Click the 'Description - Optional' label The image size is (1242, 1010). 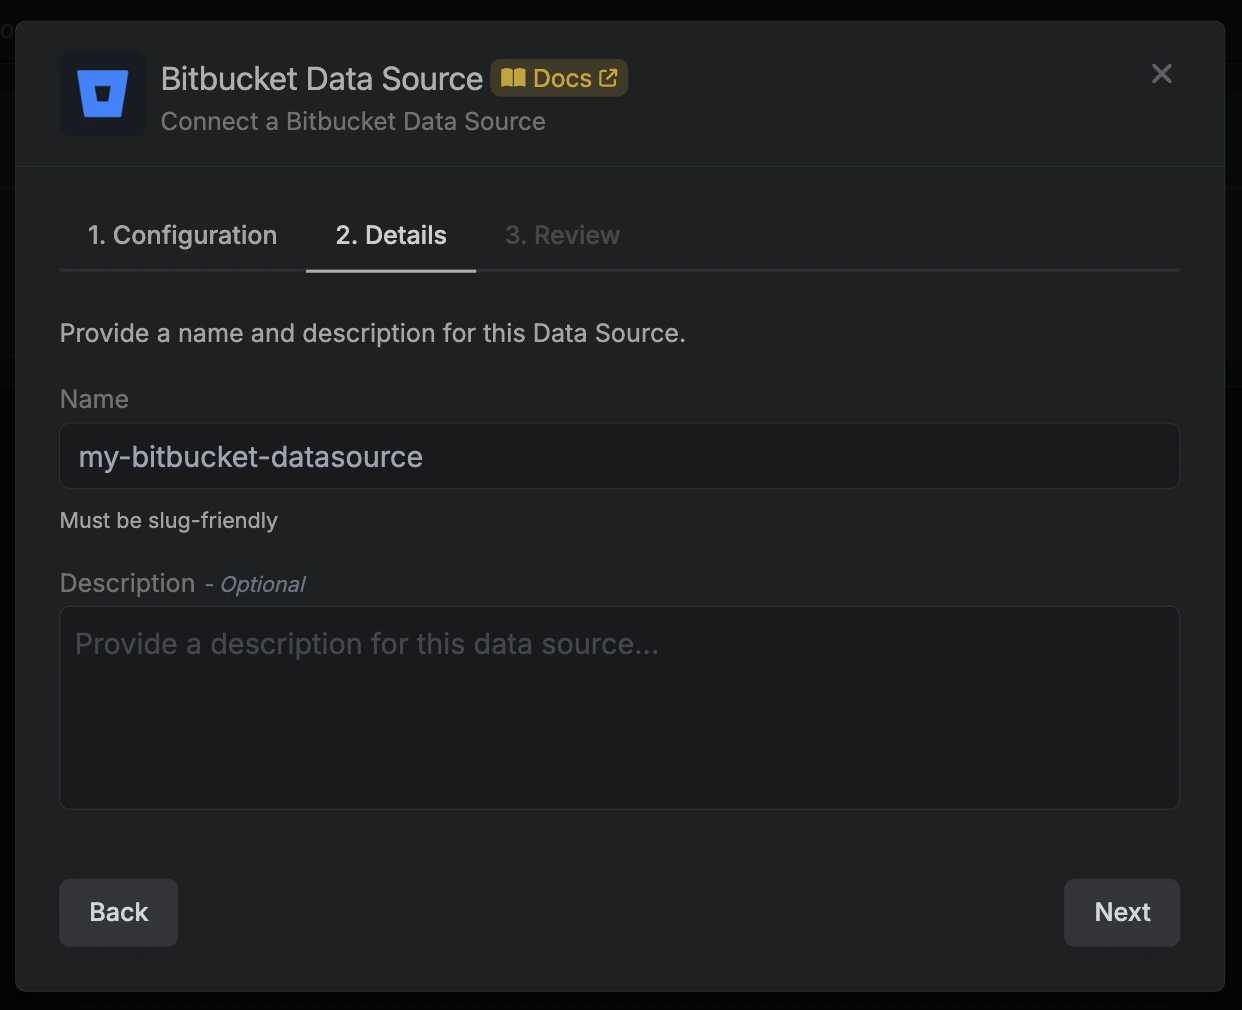[183, 584]
